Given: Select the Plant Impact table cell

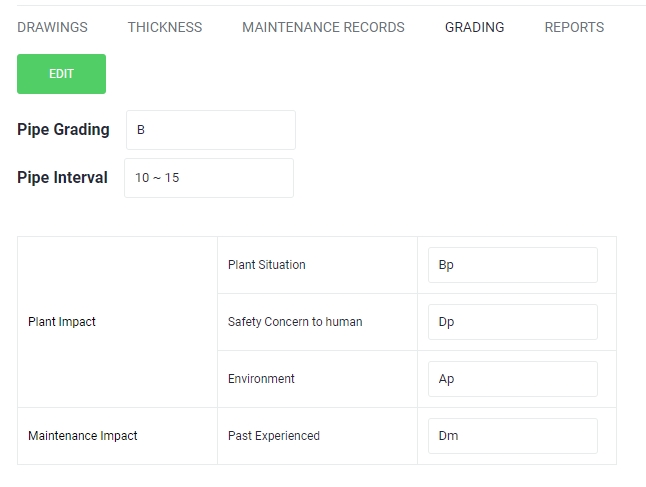Looking at the screenshot, I should tap(62, 322).
